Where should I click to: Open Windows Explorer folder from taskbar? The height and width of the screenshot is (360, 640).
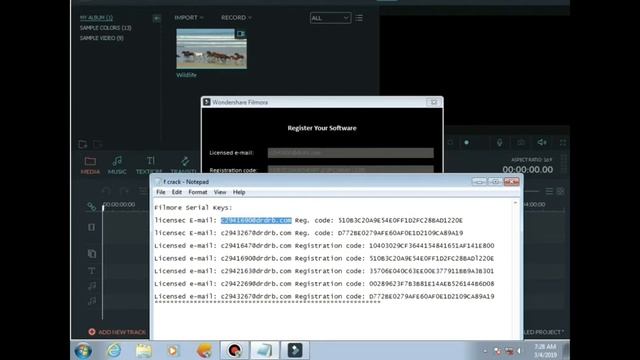point(143,351)
